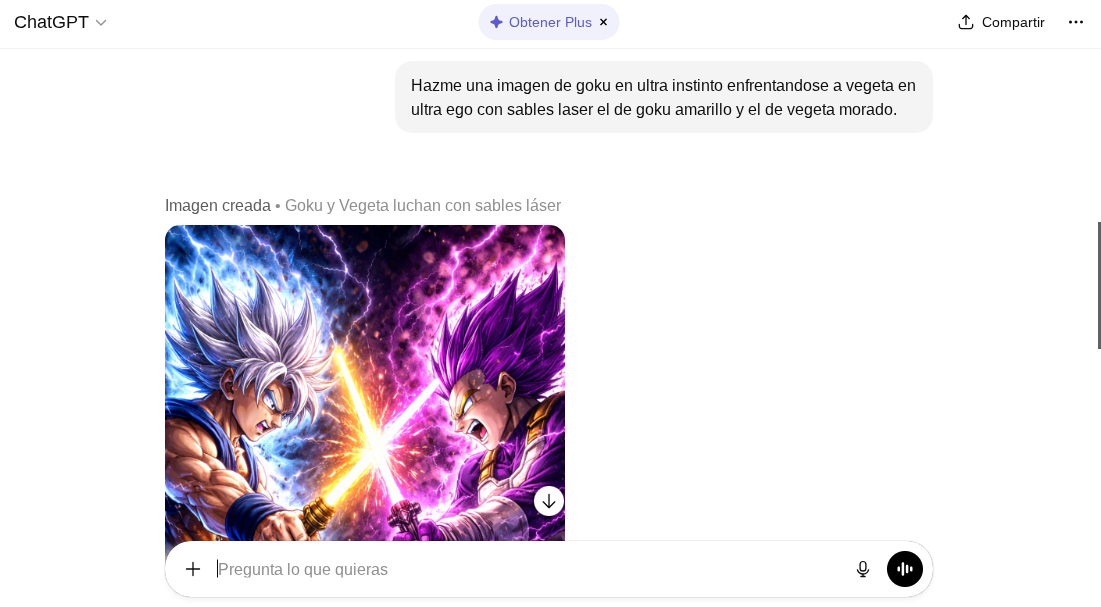Open the three-dot more options menu
The width and height of the screenshot is (1101, 607).
(1076, 22)
